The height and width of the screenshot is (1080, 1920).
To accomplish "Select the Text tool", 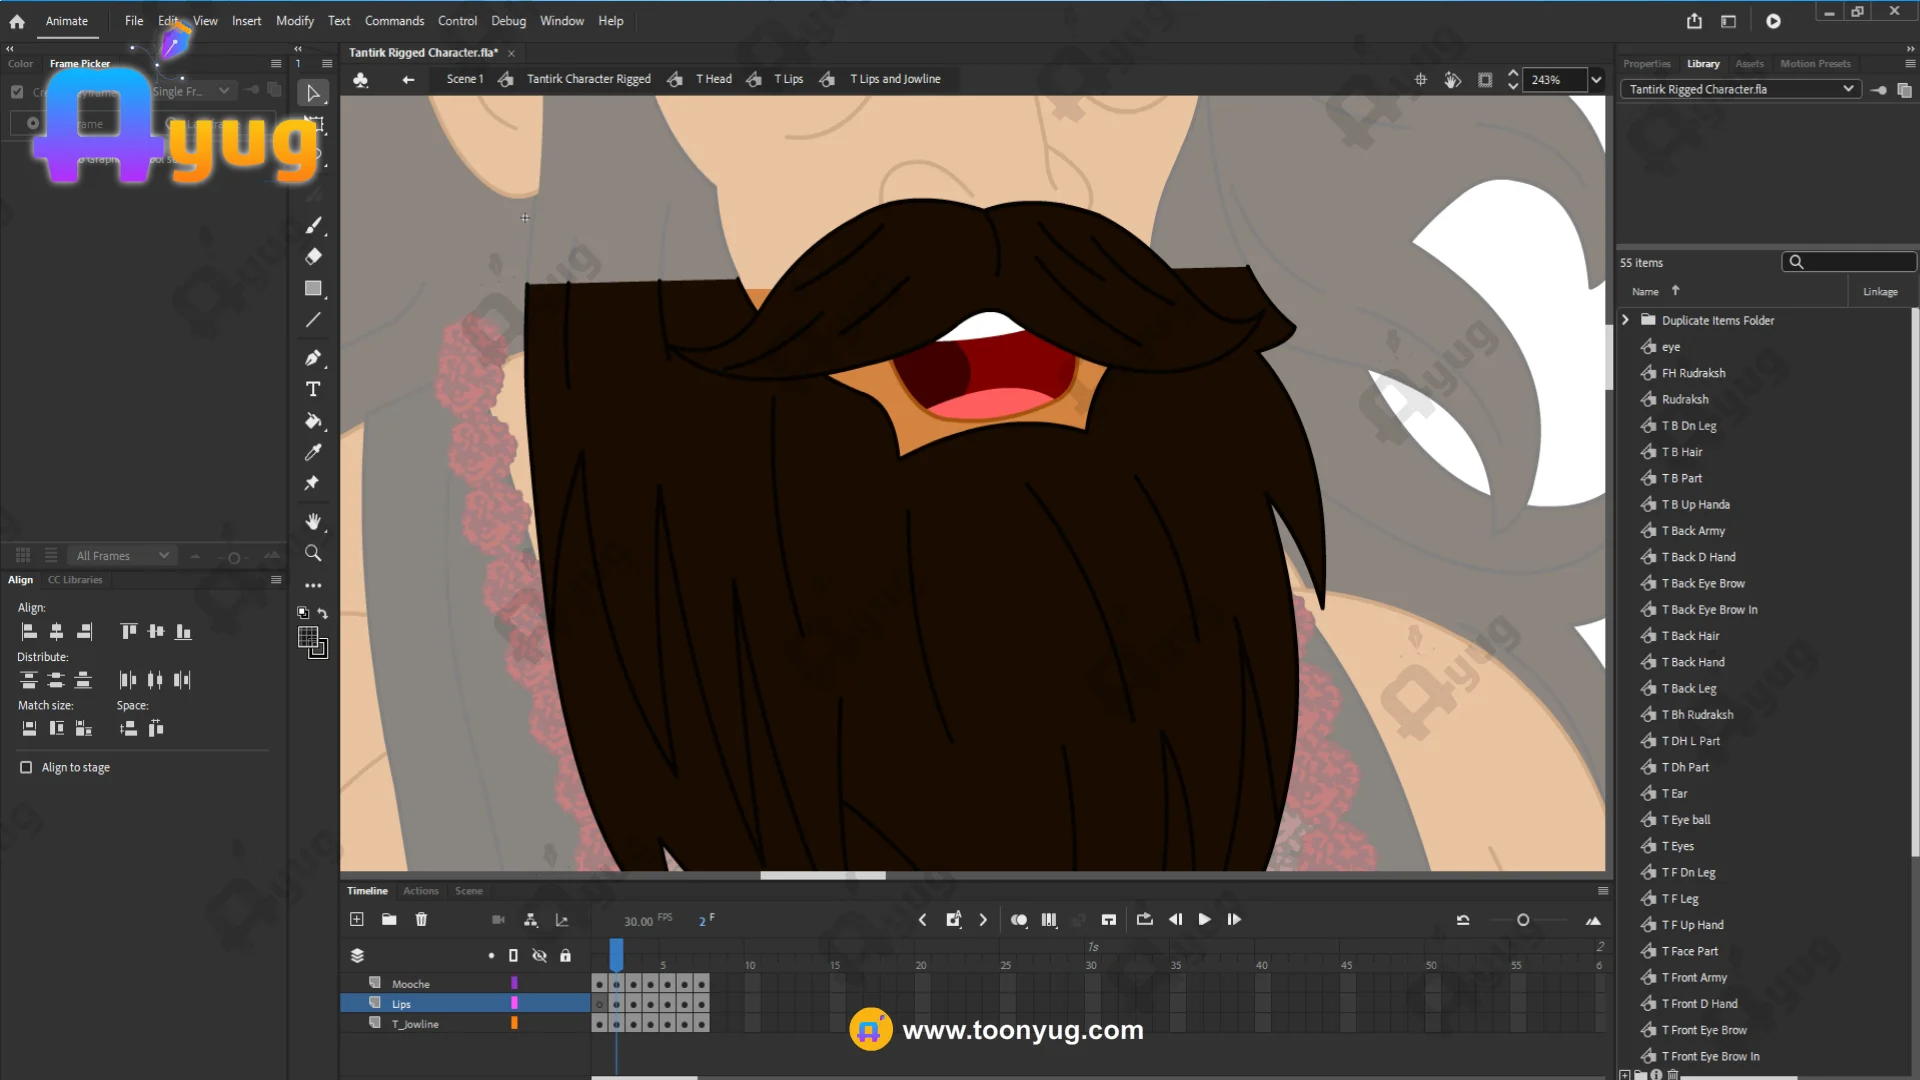I will coord(313,389).
